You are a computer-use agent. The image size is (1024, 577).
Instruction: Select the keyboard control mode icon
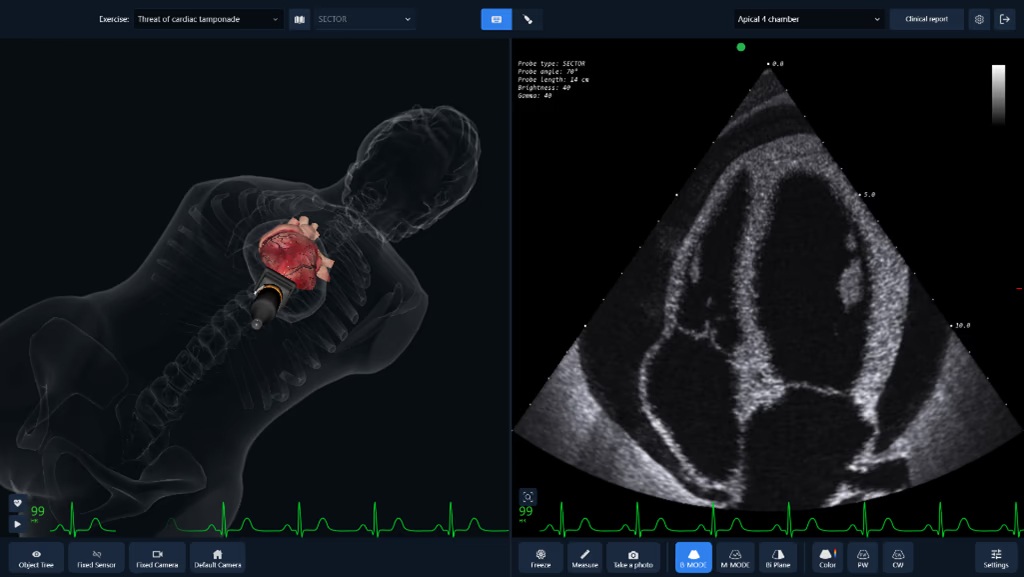(496, 19)
